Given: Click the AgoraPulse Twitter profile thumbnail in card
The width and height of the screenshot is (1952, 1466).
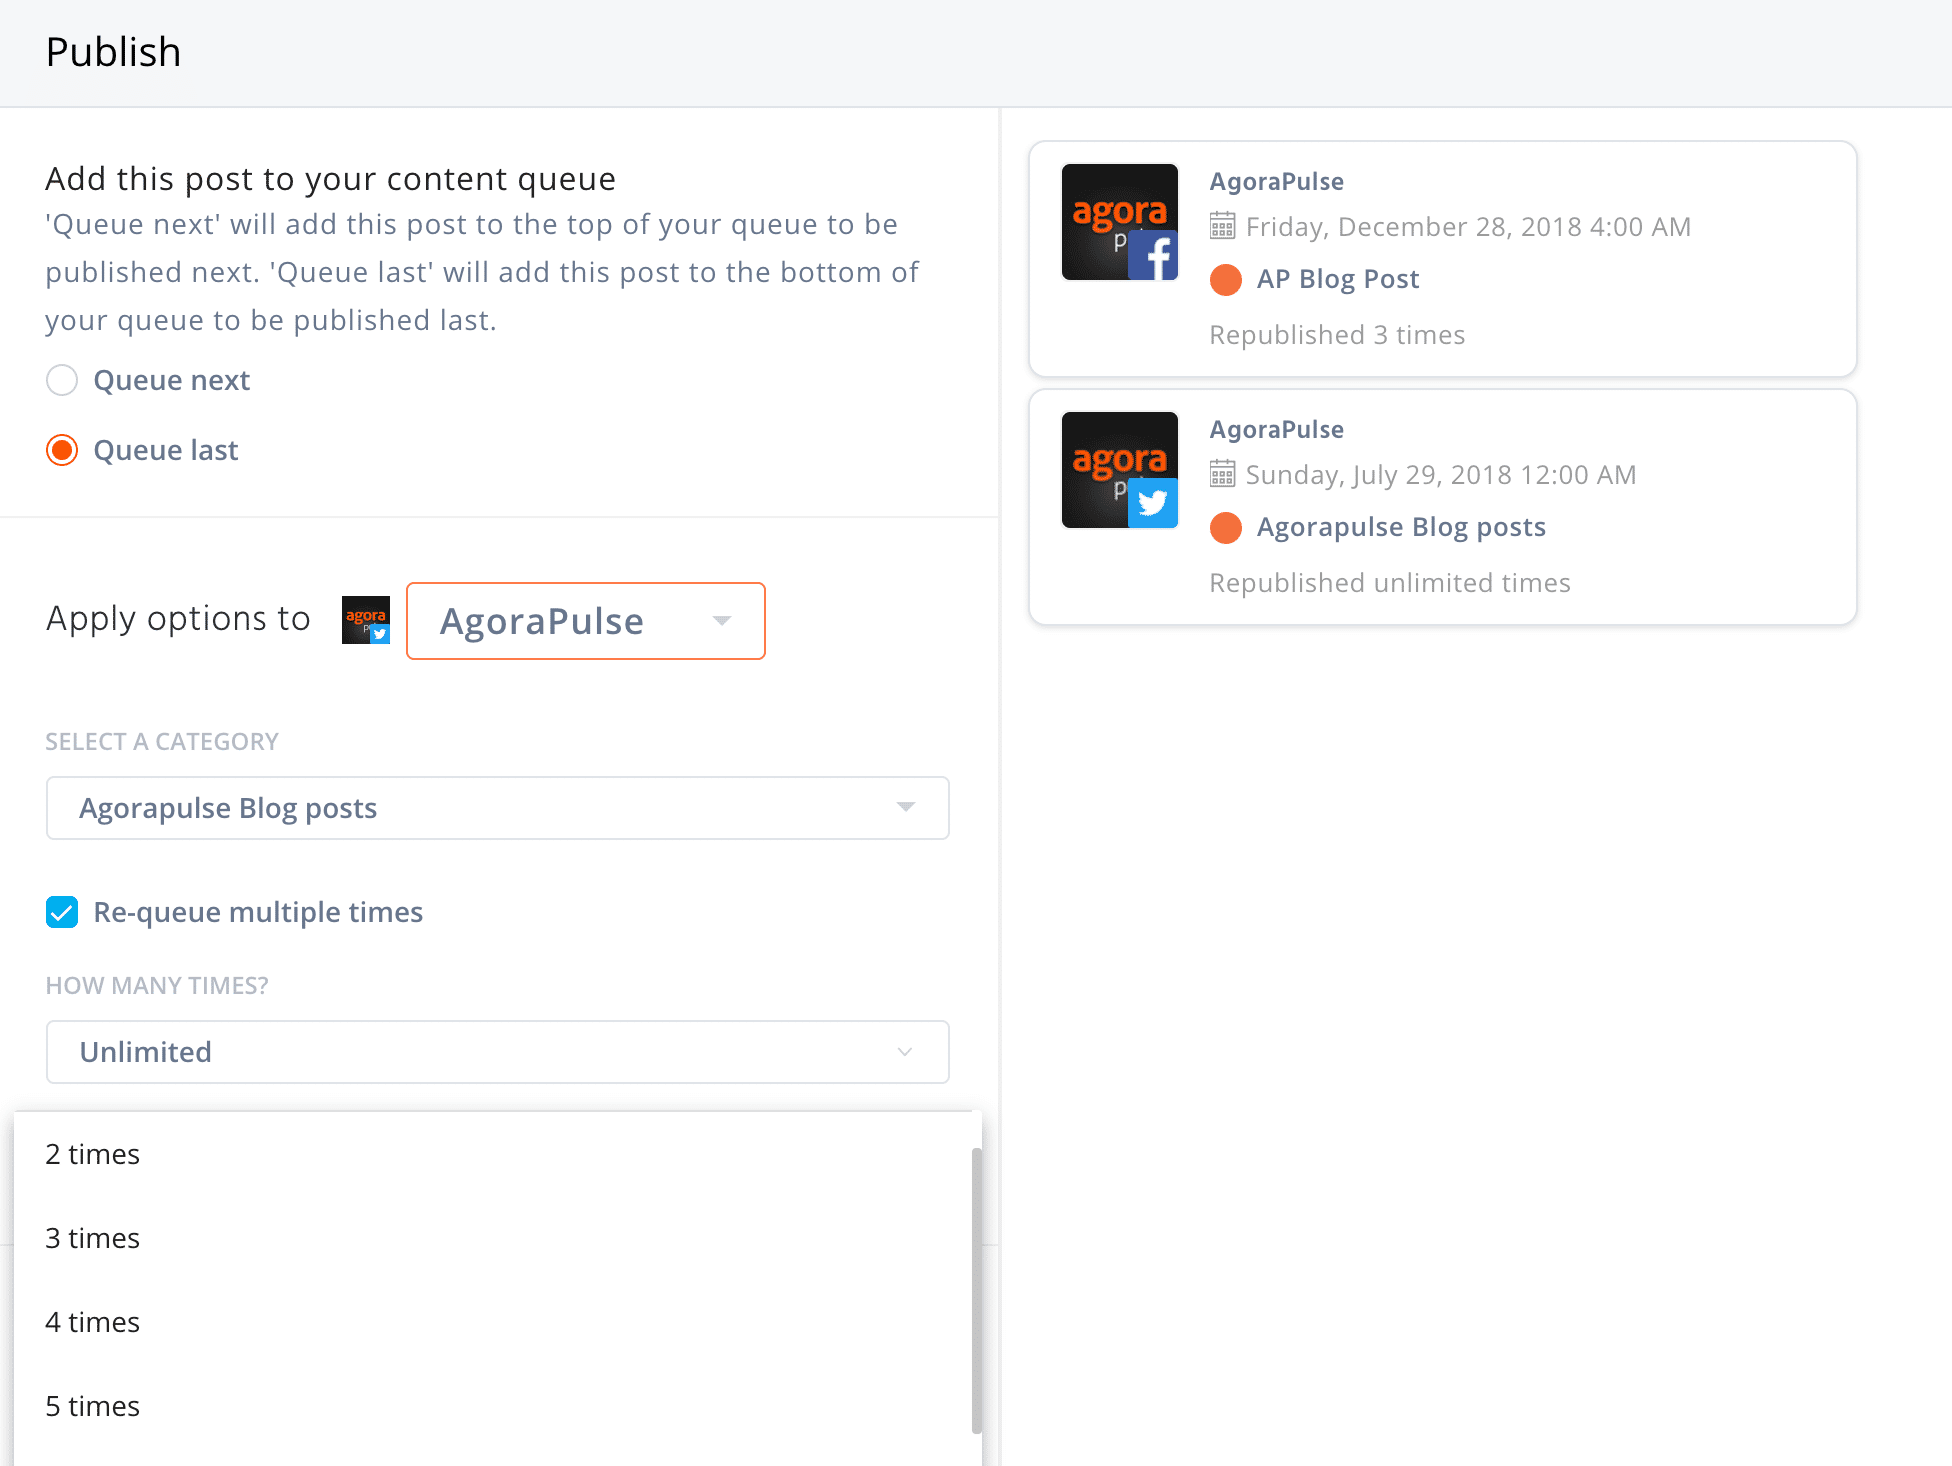Looking at the screenshot, I should (x=1120, y=470).
